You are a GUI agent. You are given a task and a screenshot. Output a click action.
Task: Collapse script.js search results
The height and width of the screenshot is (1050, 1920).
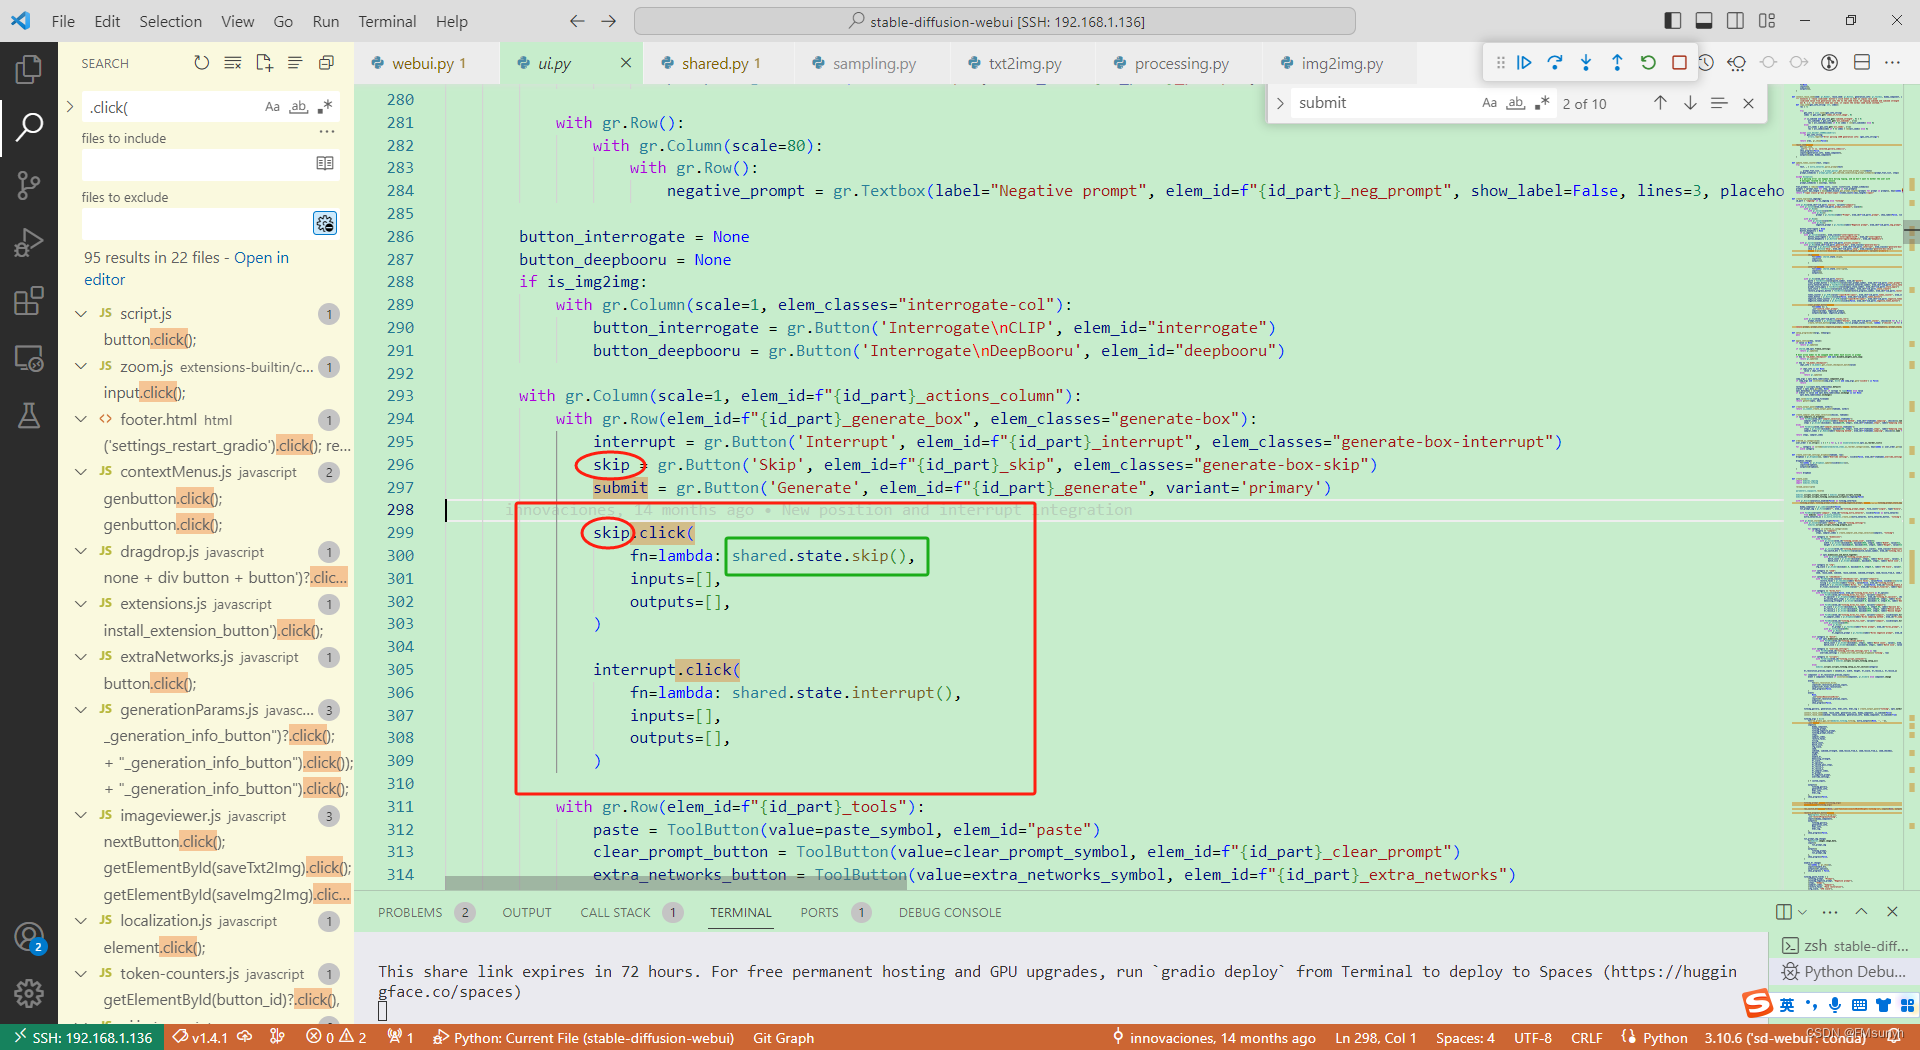(x=81, y=314)
